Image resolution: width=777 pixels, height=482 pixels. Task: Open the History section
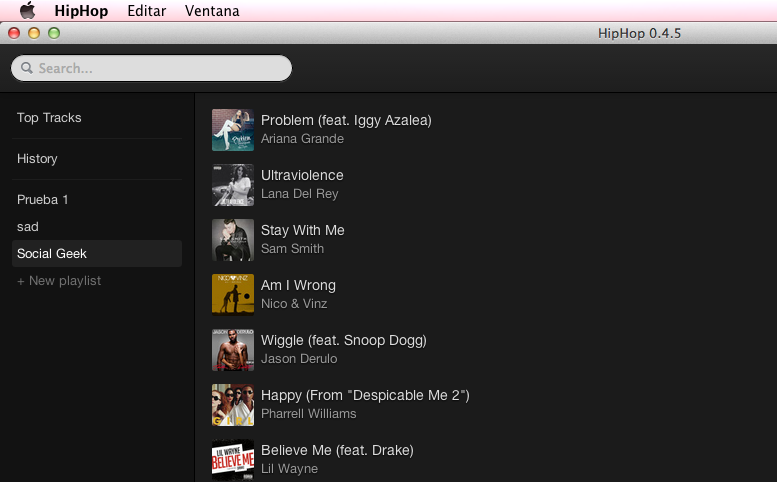click(37, 159)
